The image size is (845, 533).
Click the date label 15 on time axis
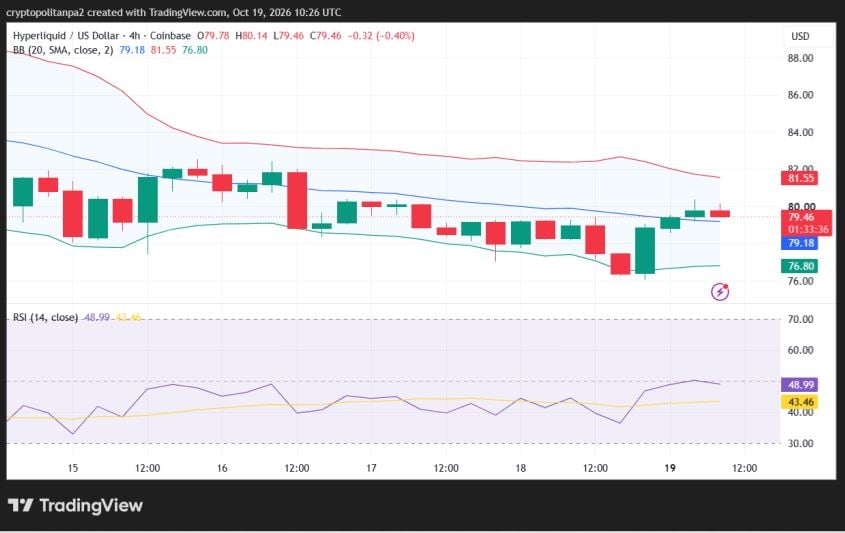click(x=73, y=468)
